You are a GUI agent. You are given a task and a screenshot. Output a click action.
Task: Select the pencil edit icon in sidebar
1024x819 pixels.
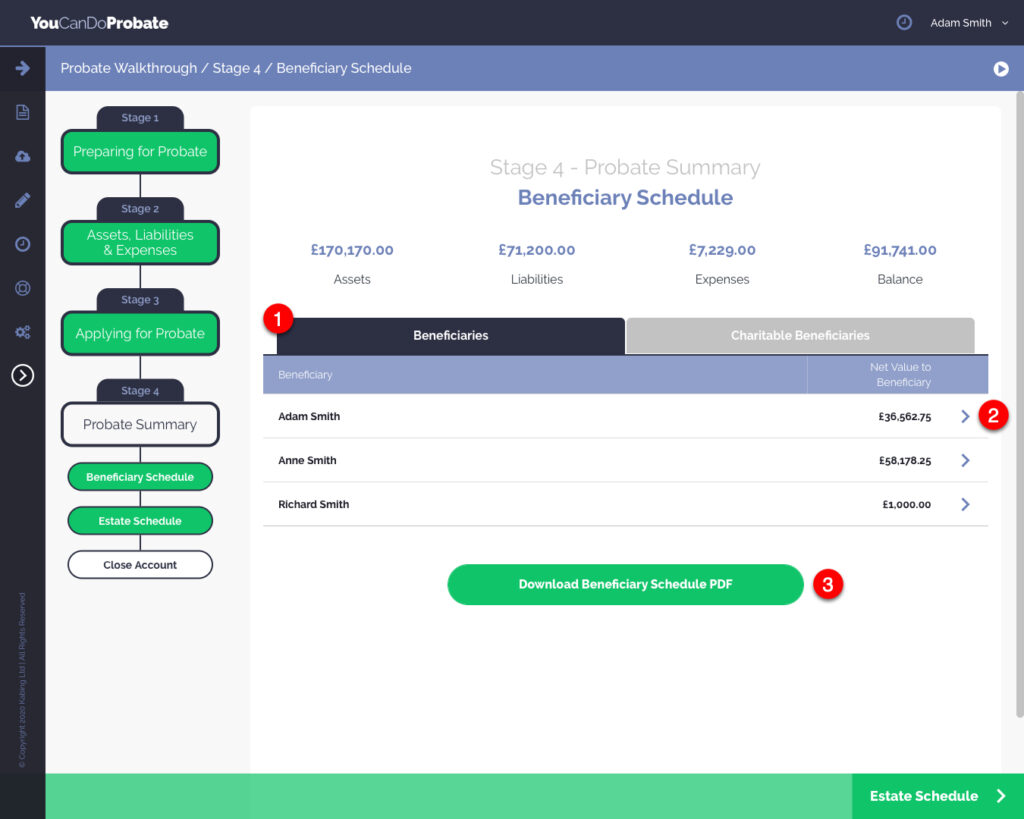click(x=22, y=200)
